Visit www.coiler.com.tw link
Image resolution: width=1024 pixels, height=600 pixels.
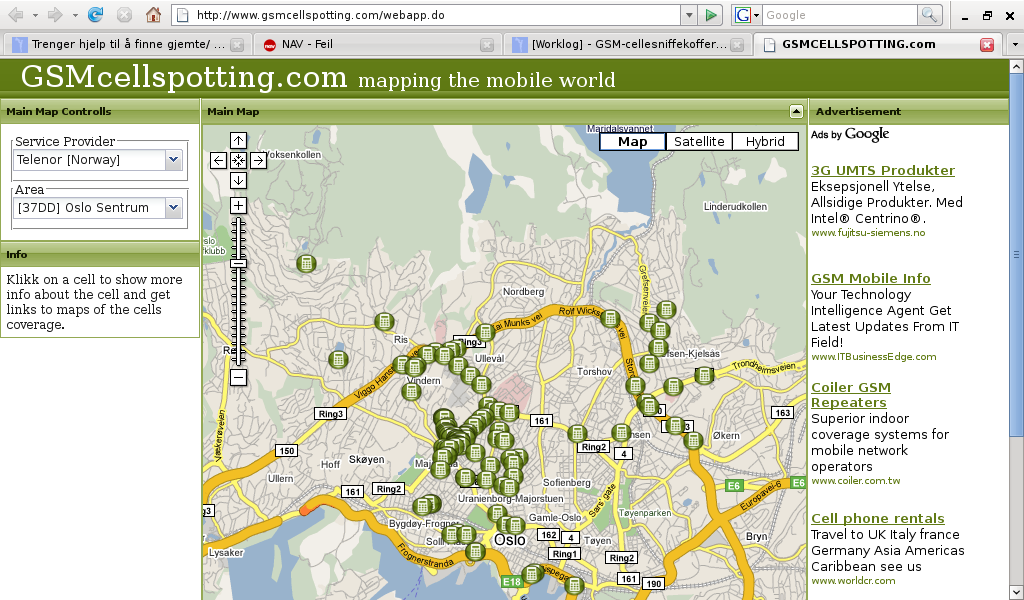coord(856,481)
